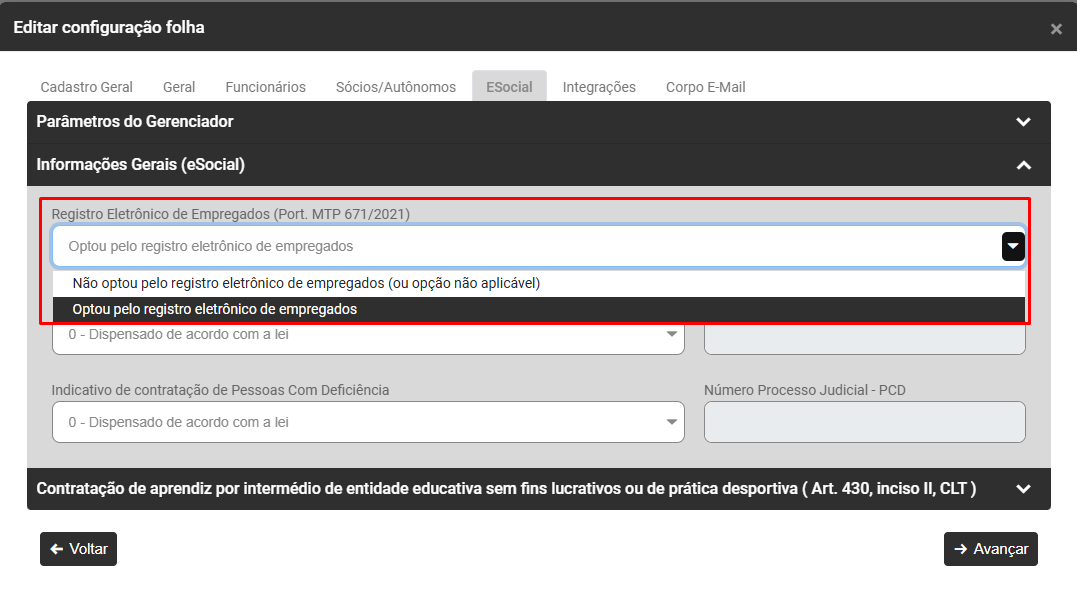The height and width of the screenshot is (590, 1077).
Task: Click the ESocial tab
Action: point(509,87)
